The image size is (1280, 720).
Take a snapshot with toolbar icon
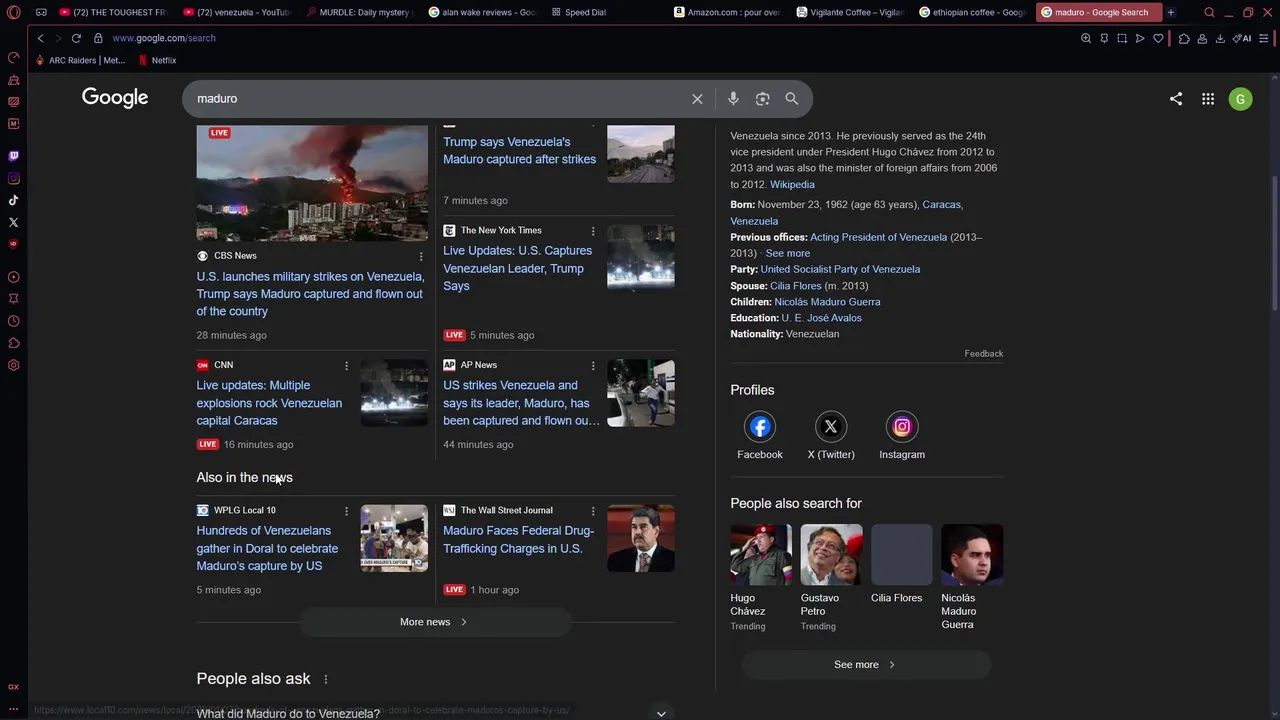pyautogui.click(x=1122, y=38)
